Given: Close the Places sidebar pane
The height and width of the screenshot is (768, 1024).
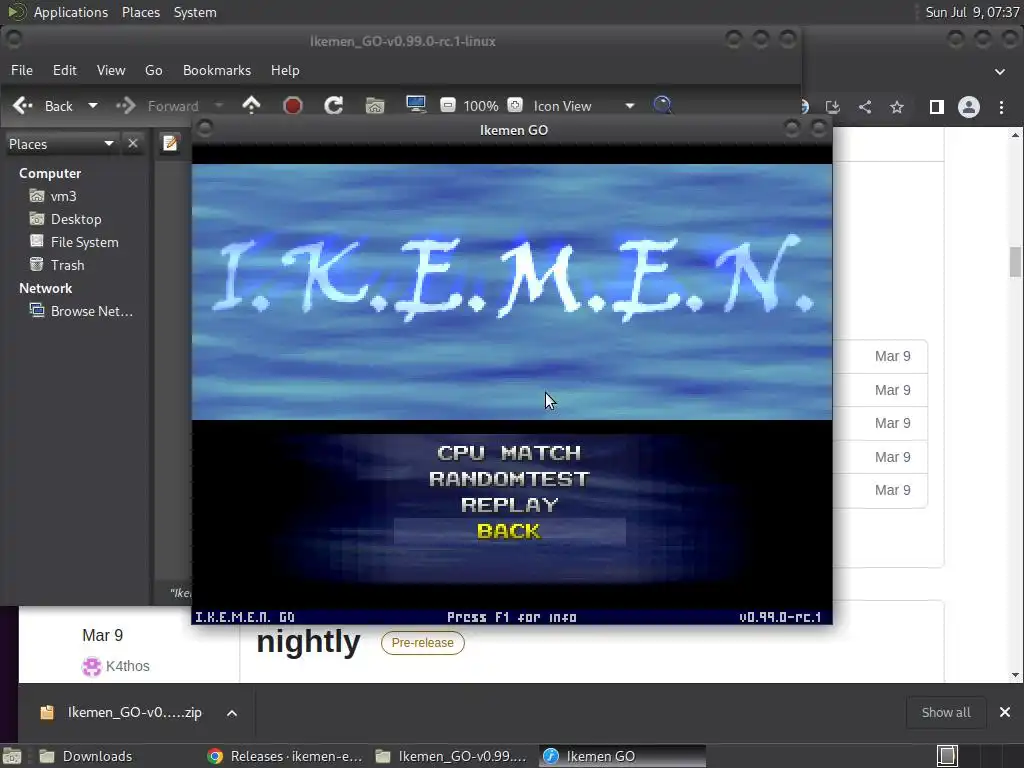Looking at the screenshot, I should point(133,143).
